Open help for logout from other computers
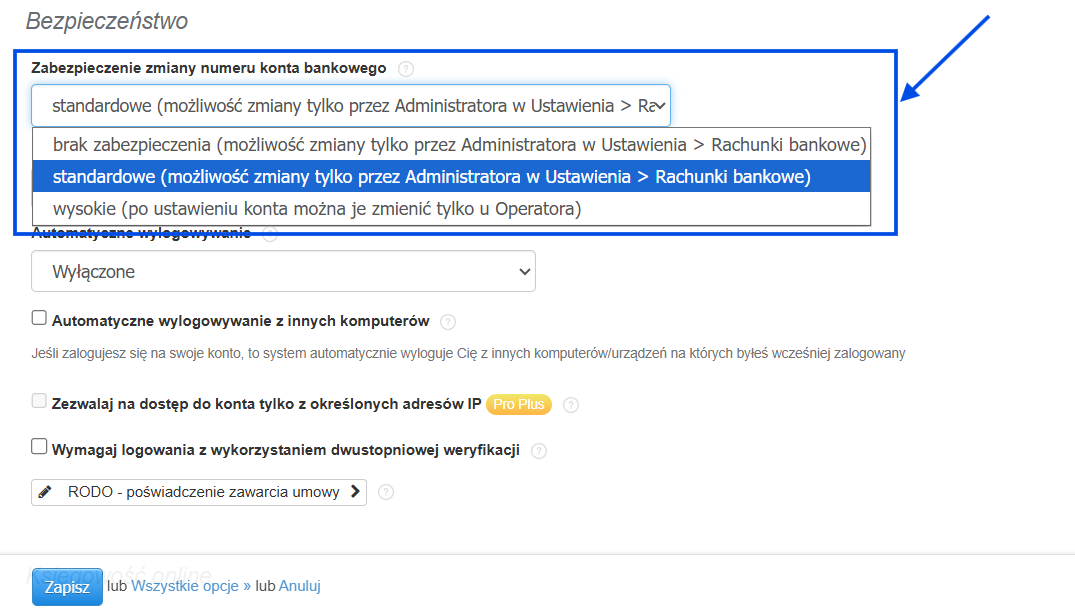This screenshot has width=1075, height=612. tap(448, 321)
